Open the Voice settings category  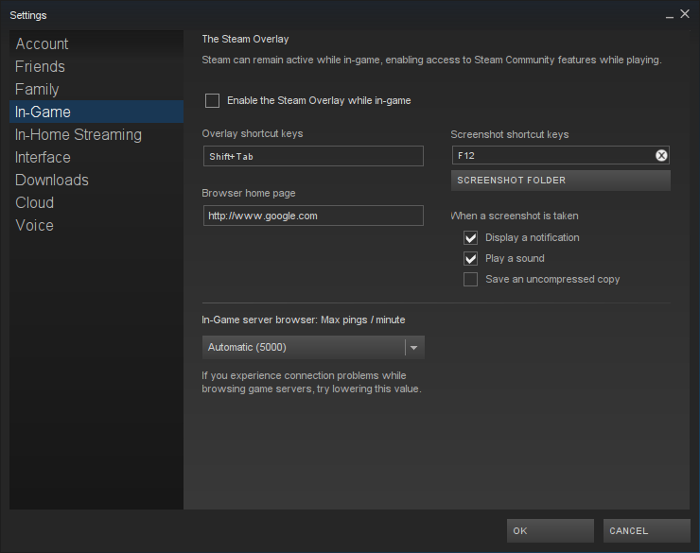(x=96, y=225)
